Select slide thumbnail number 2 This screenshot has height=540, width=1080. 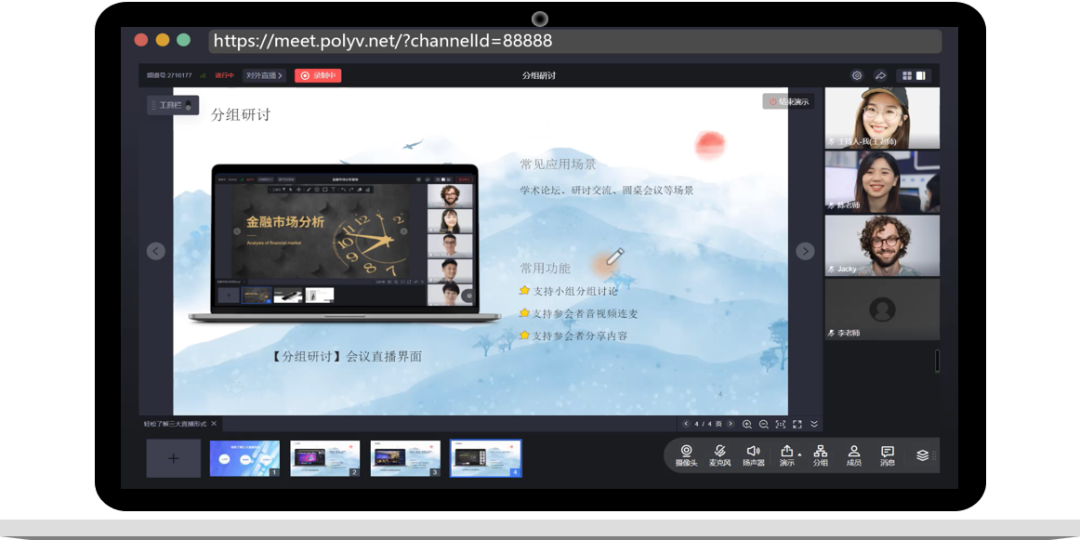pyautogui.click(x=325, y=458)
